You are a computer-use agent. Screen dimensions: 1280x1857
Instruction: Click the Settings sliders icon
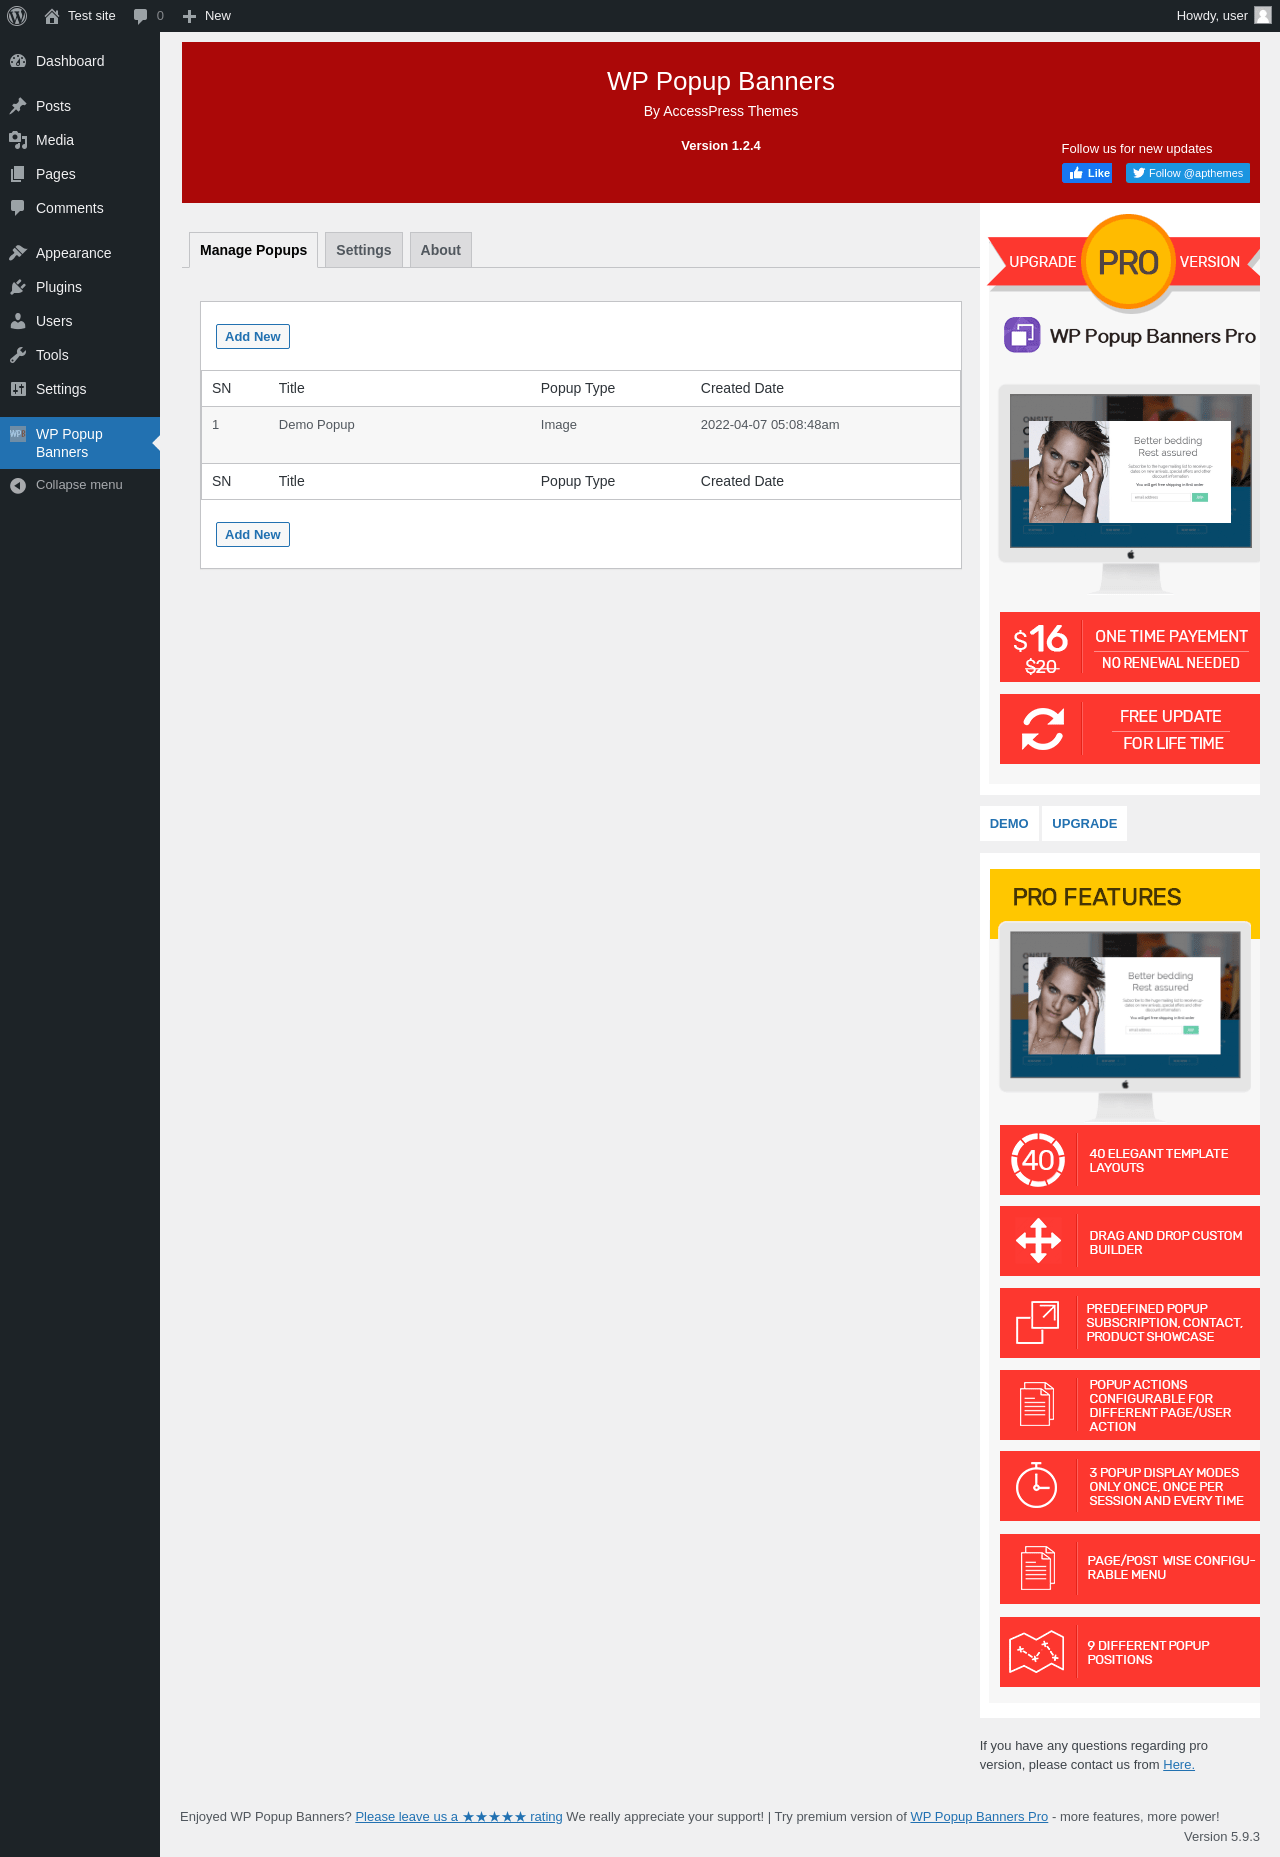pos(18,389)
